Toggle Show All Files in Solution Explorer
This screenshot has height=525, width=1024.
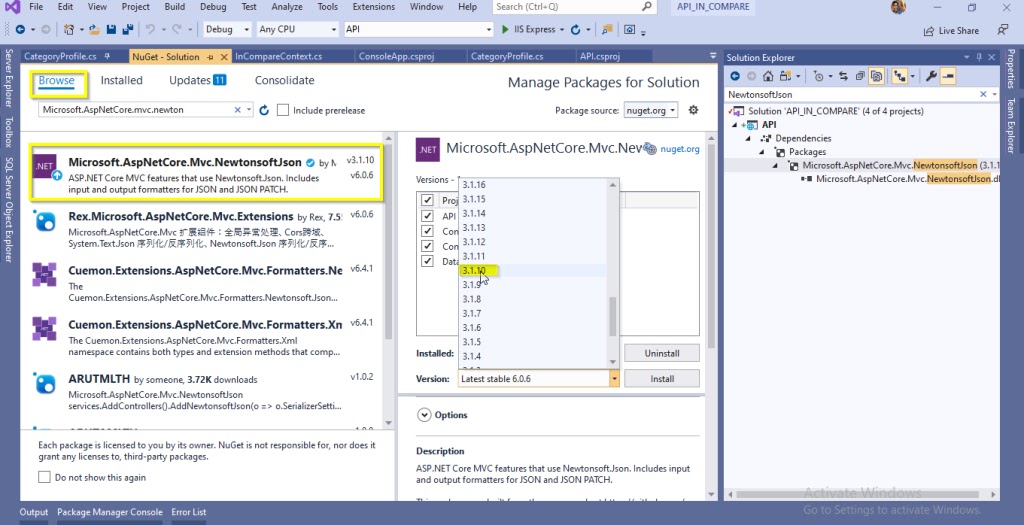(876, 76)
